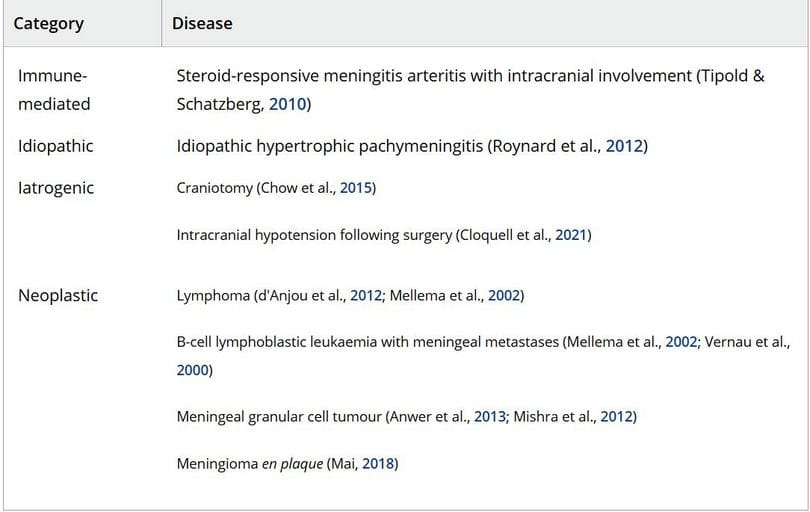Click the Craniotomy disease entry text
Screen dimensions: 810x512
[x=214, y=188]
